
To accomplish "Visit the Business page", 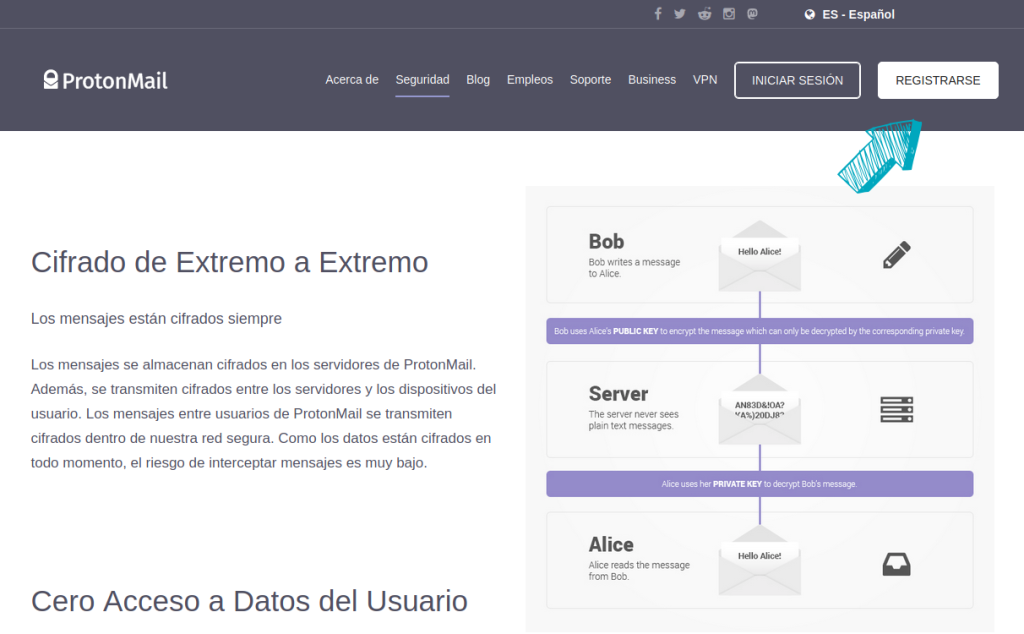I will tap(652, 80).
